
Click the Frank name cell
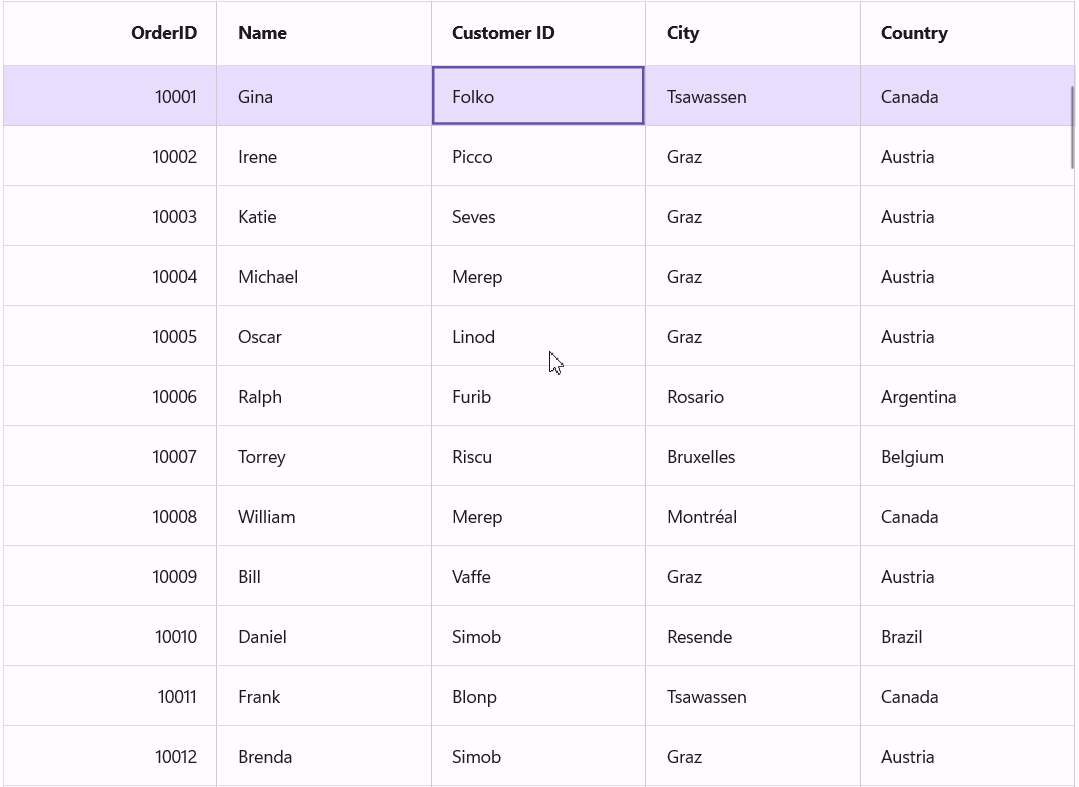259,697
